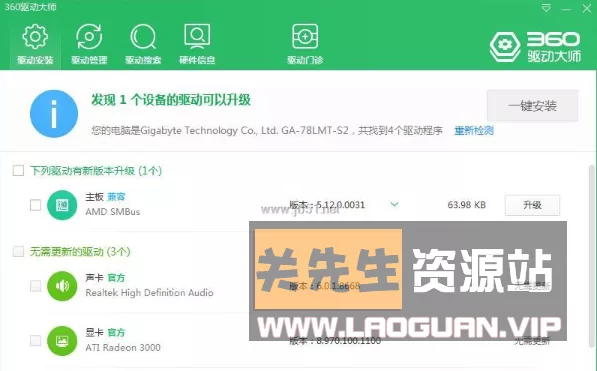Click the 重新检测 link
The image size is (597, 371).
pos(474,131)
